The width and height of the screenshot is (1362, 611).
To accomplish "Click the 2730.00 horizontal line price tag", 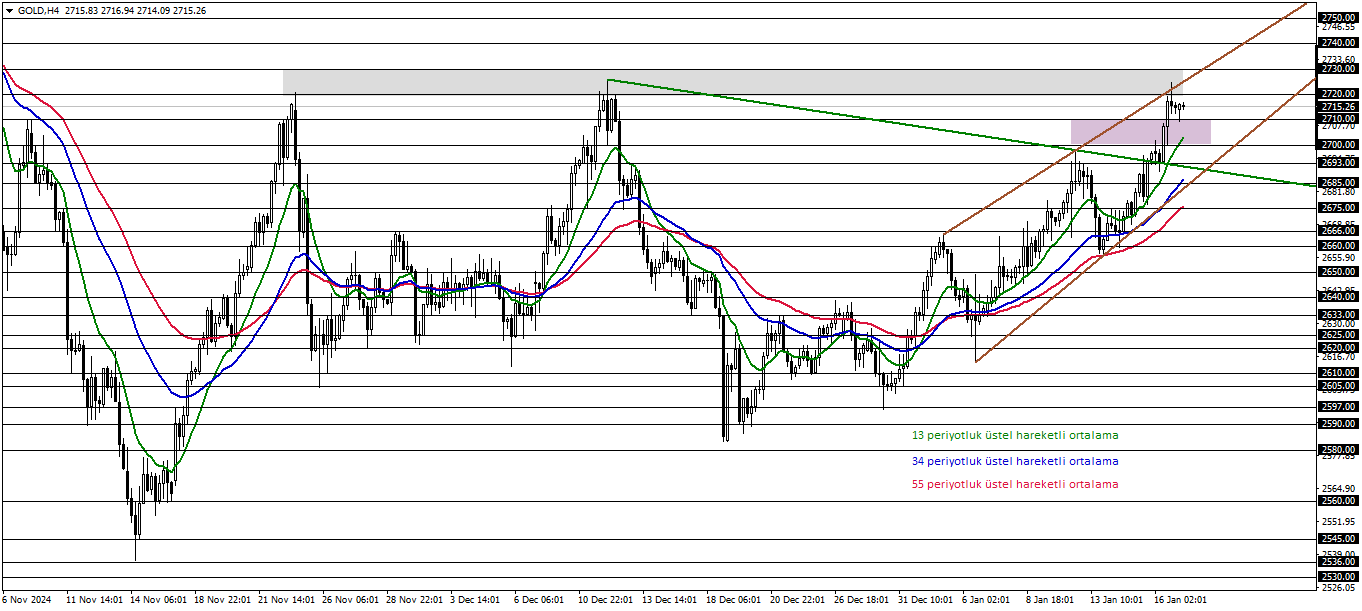I will 1338,69.
